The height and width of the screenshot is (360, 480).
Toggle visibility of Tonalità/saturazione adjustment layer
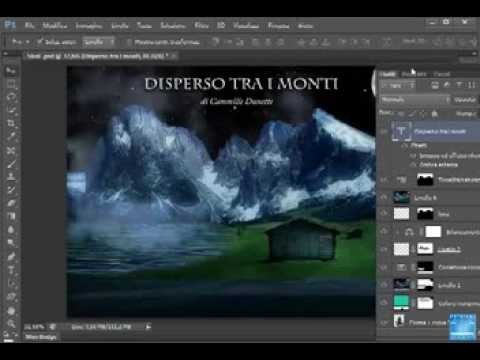click(x=384, y=180)
